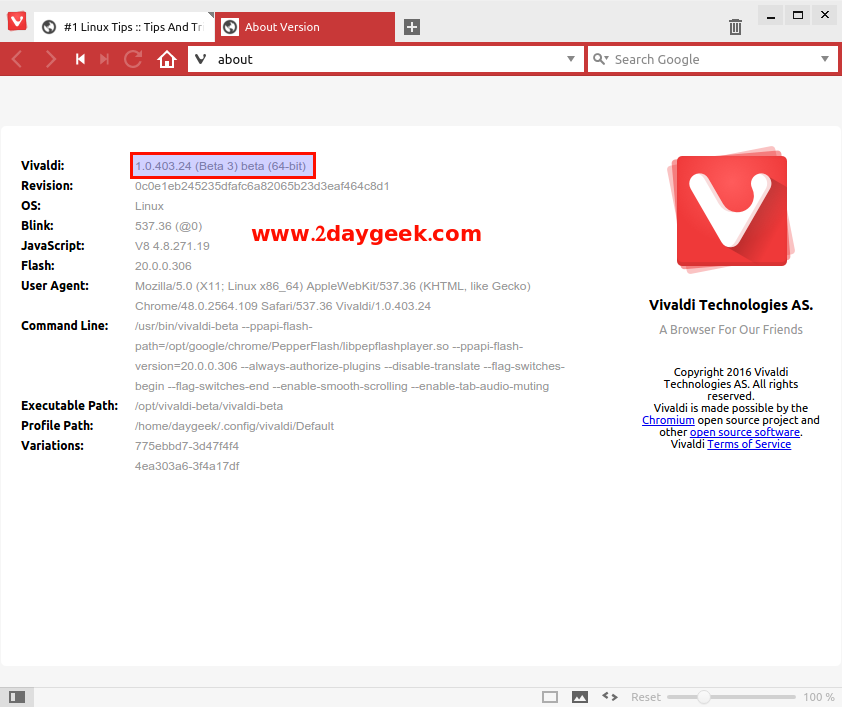Open the Terms of Service link
Viewport: 842px width, 707px height.
(748, 444)
